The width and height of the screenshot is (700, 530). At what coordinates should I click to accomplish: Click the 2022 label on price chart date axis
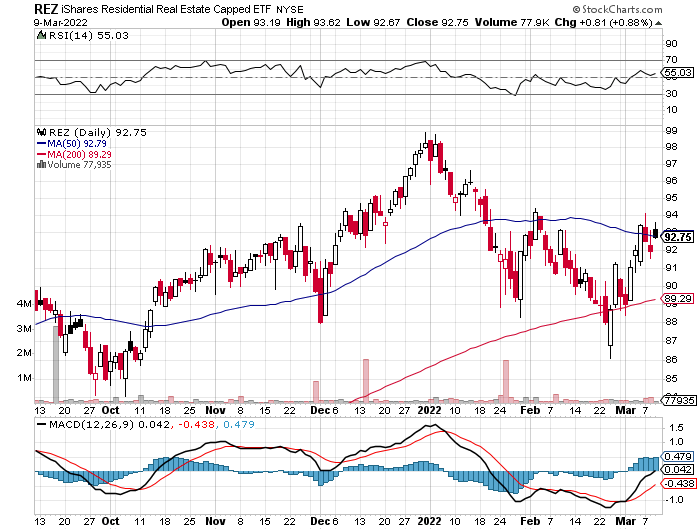pos(429,410)
